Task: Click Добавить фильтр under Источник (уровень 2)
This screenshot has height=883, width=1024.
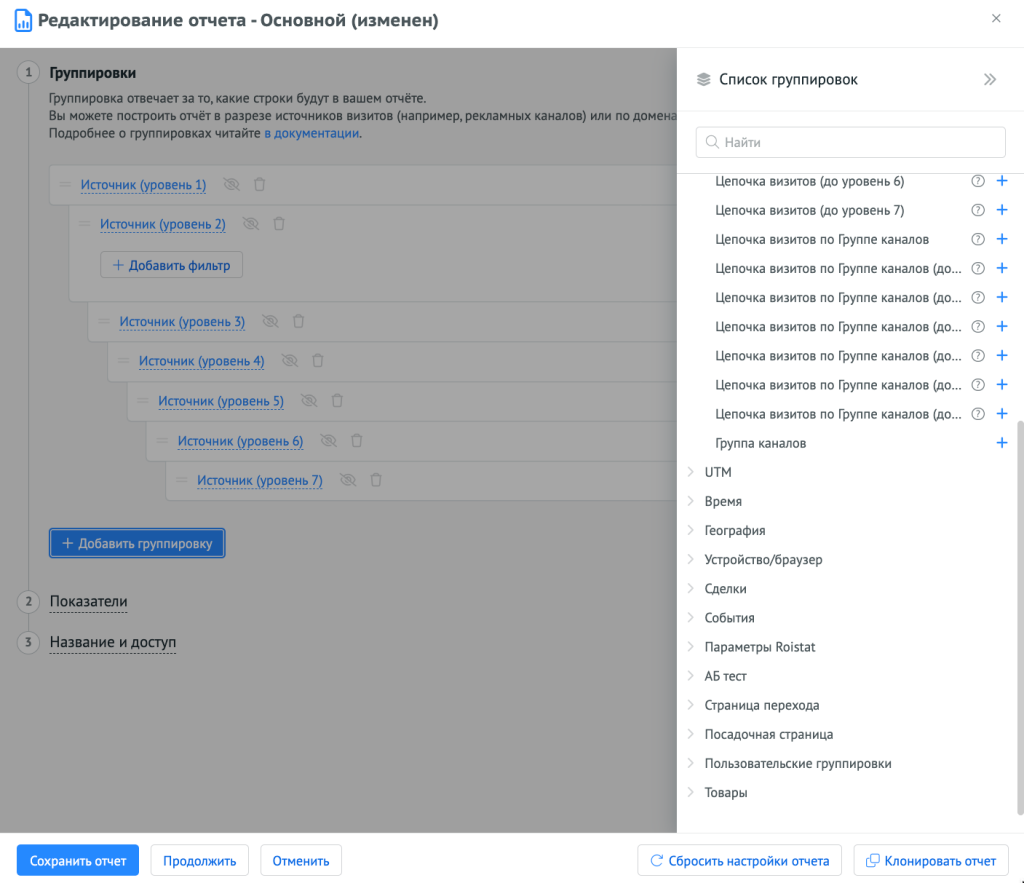Action: 172,265
